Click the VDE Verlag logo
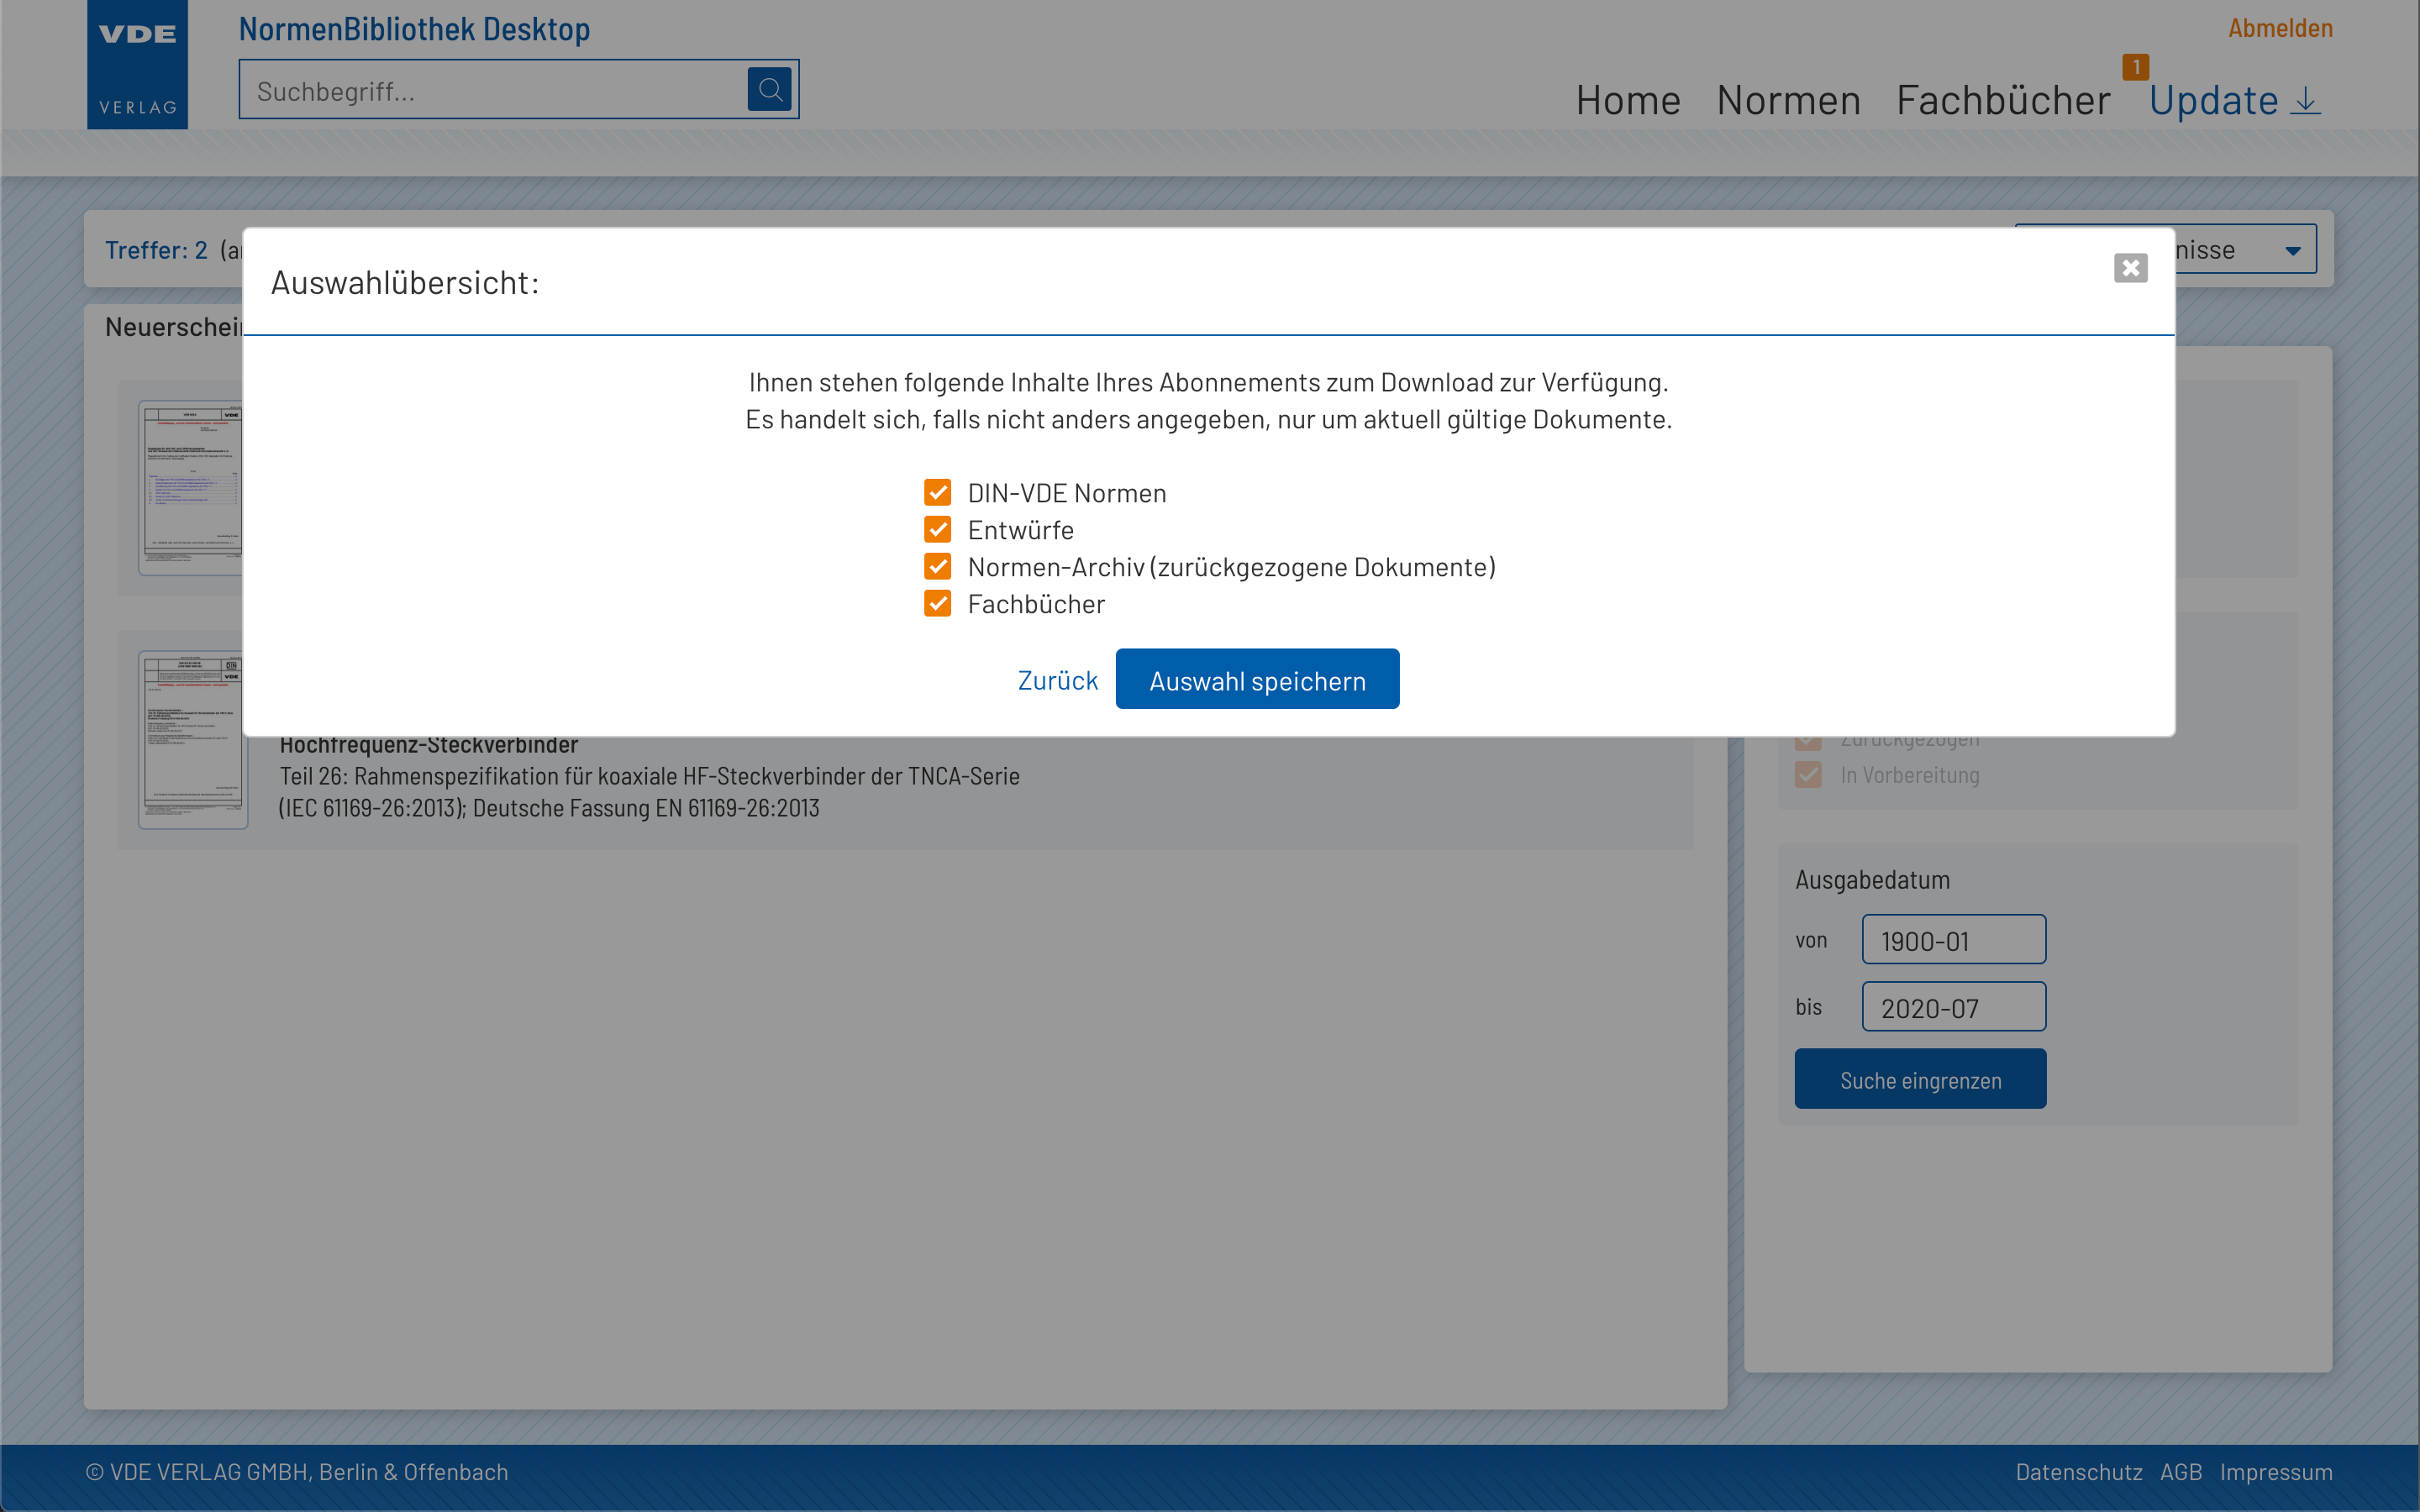 [138, 64]
